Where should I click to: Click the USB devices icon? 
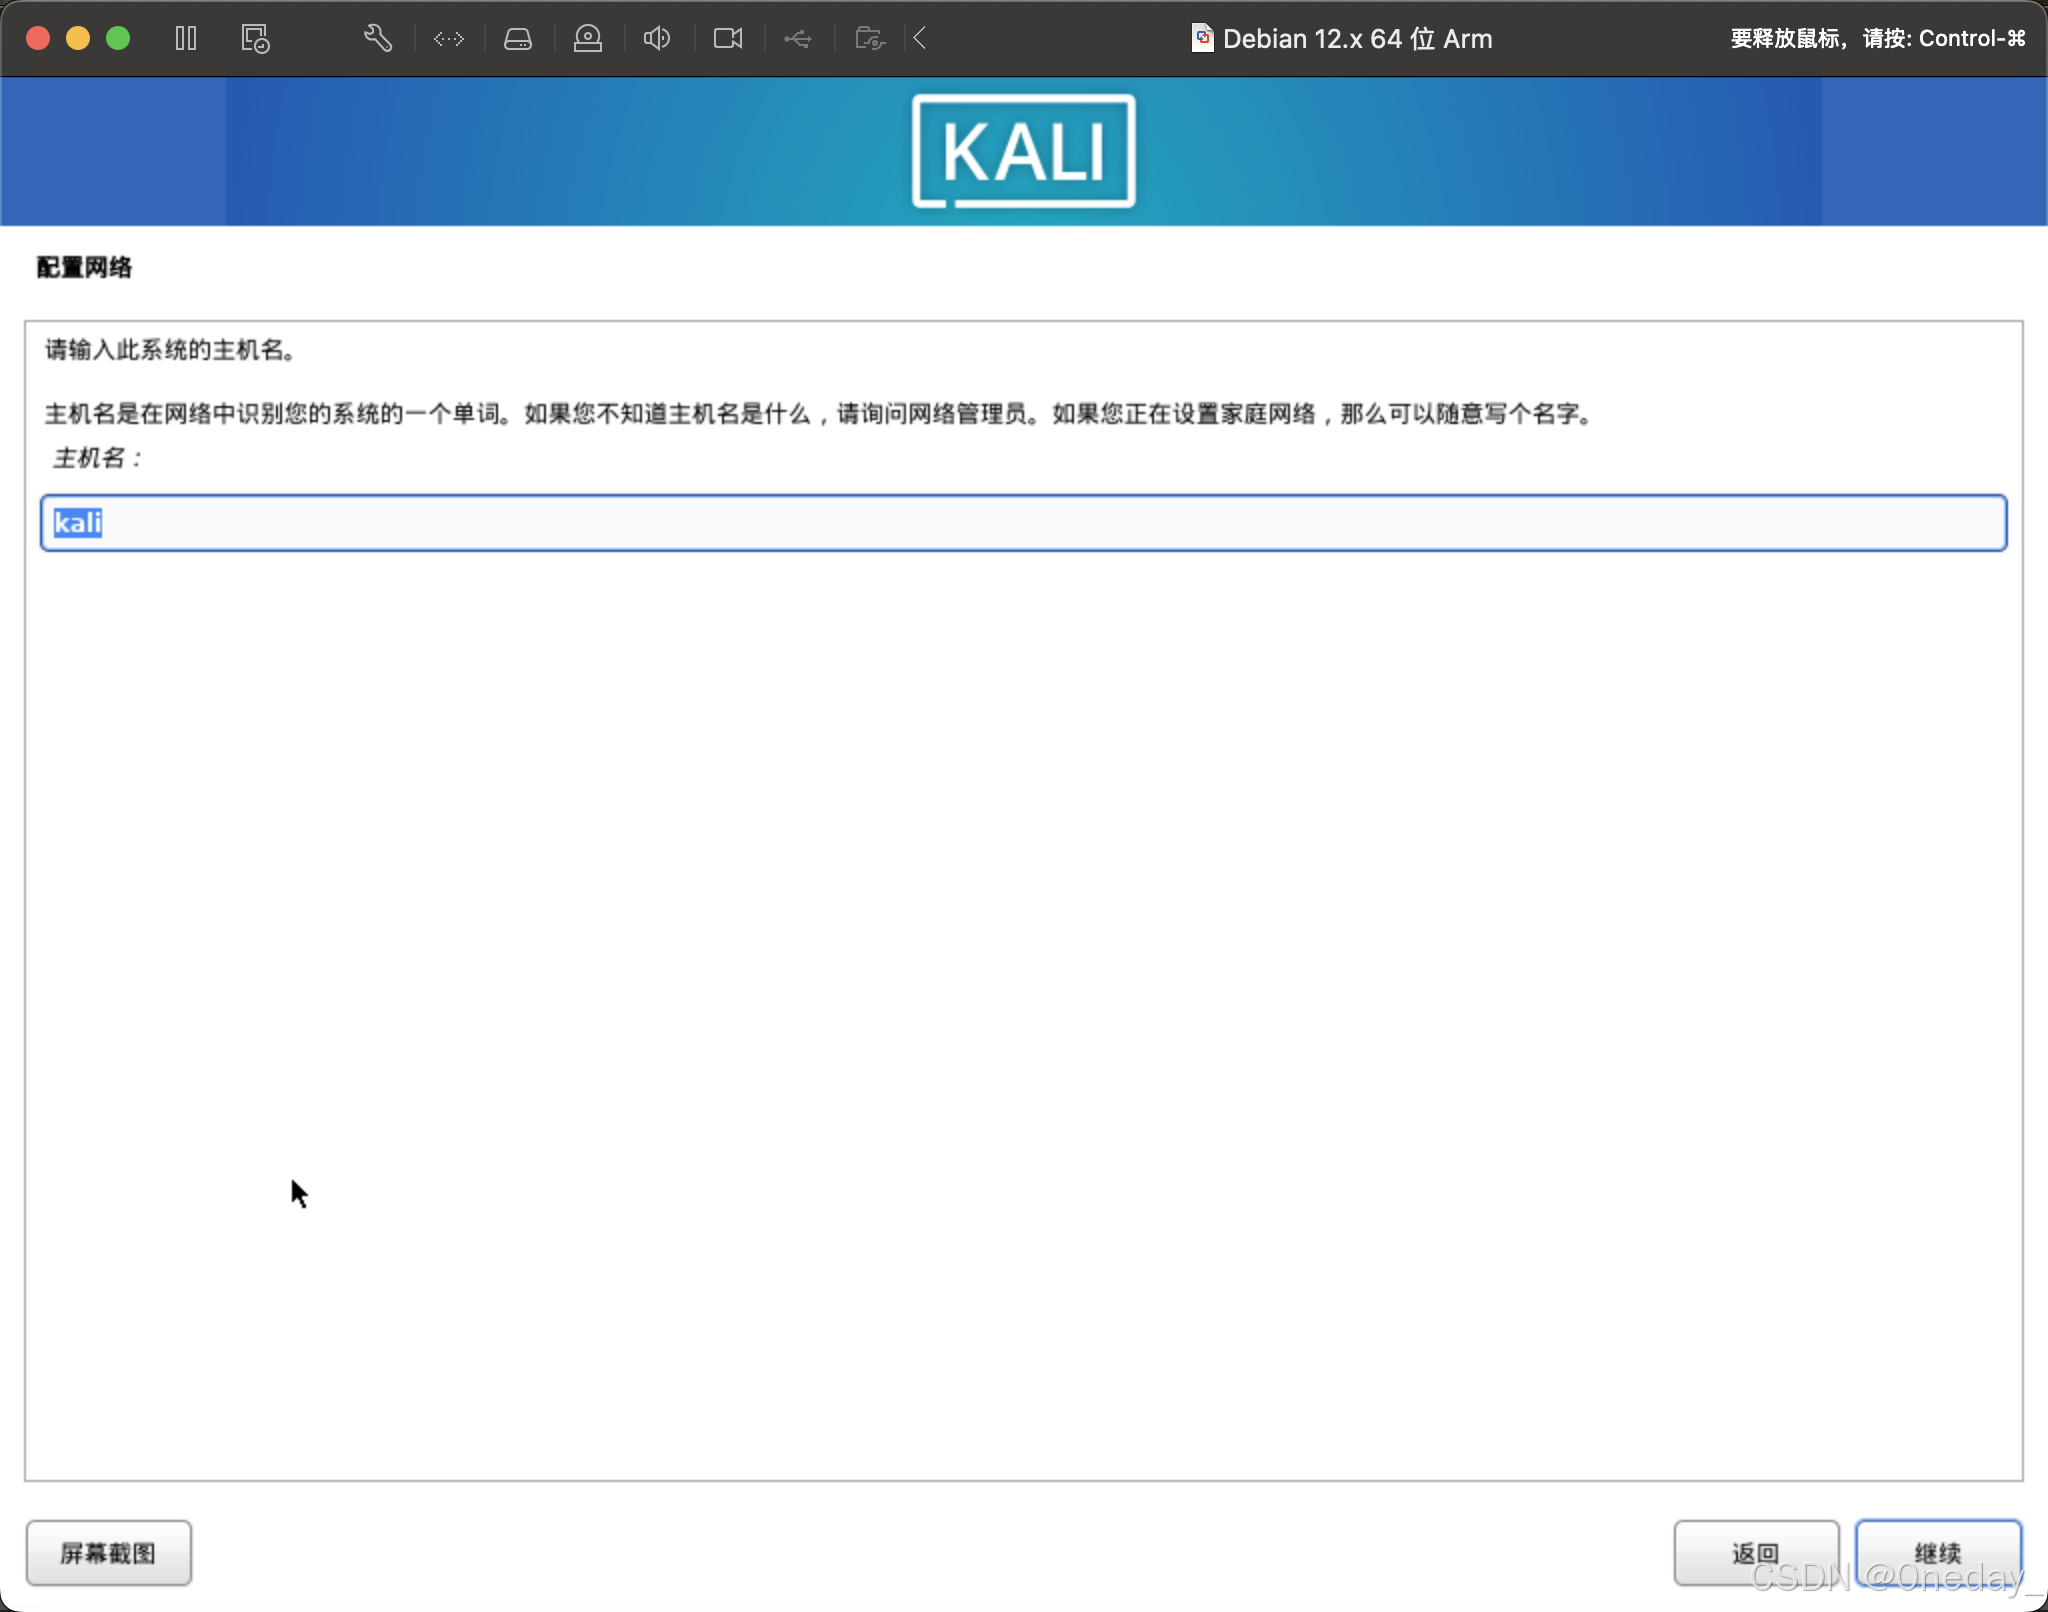coord(798,39)
